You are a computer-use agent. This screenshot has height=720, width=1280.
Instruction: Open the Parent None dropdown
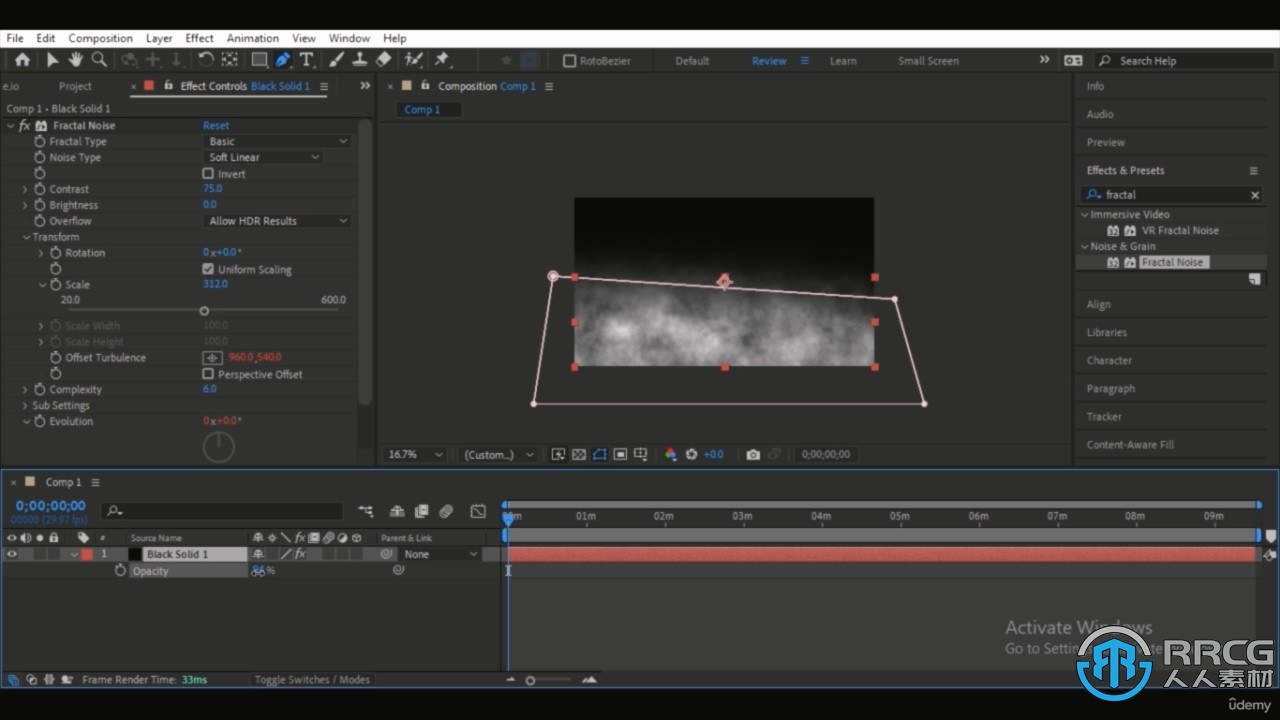tap(440, 554)
